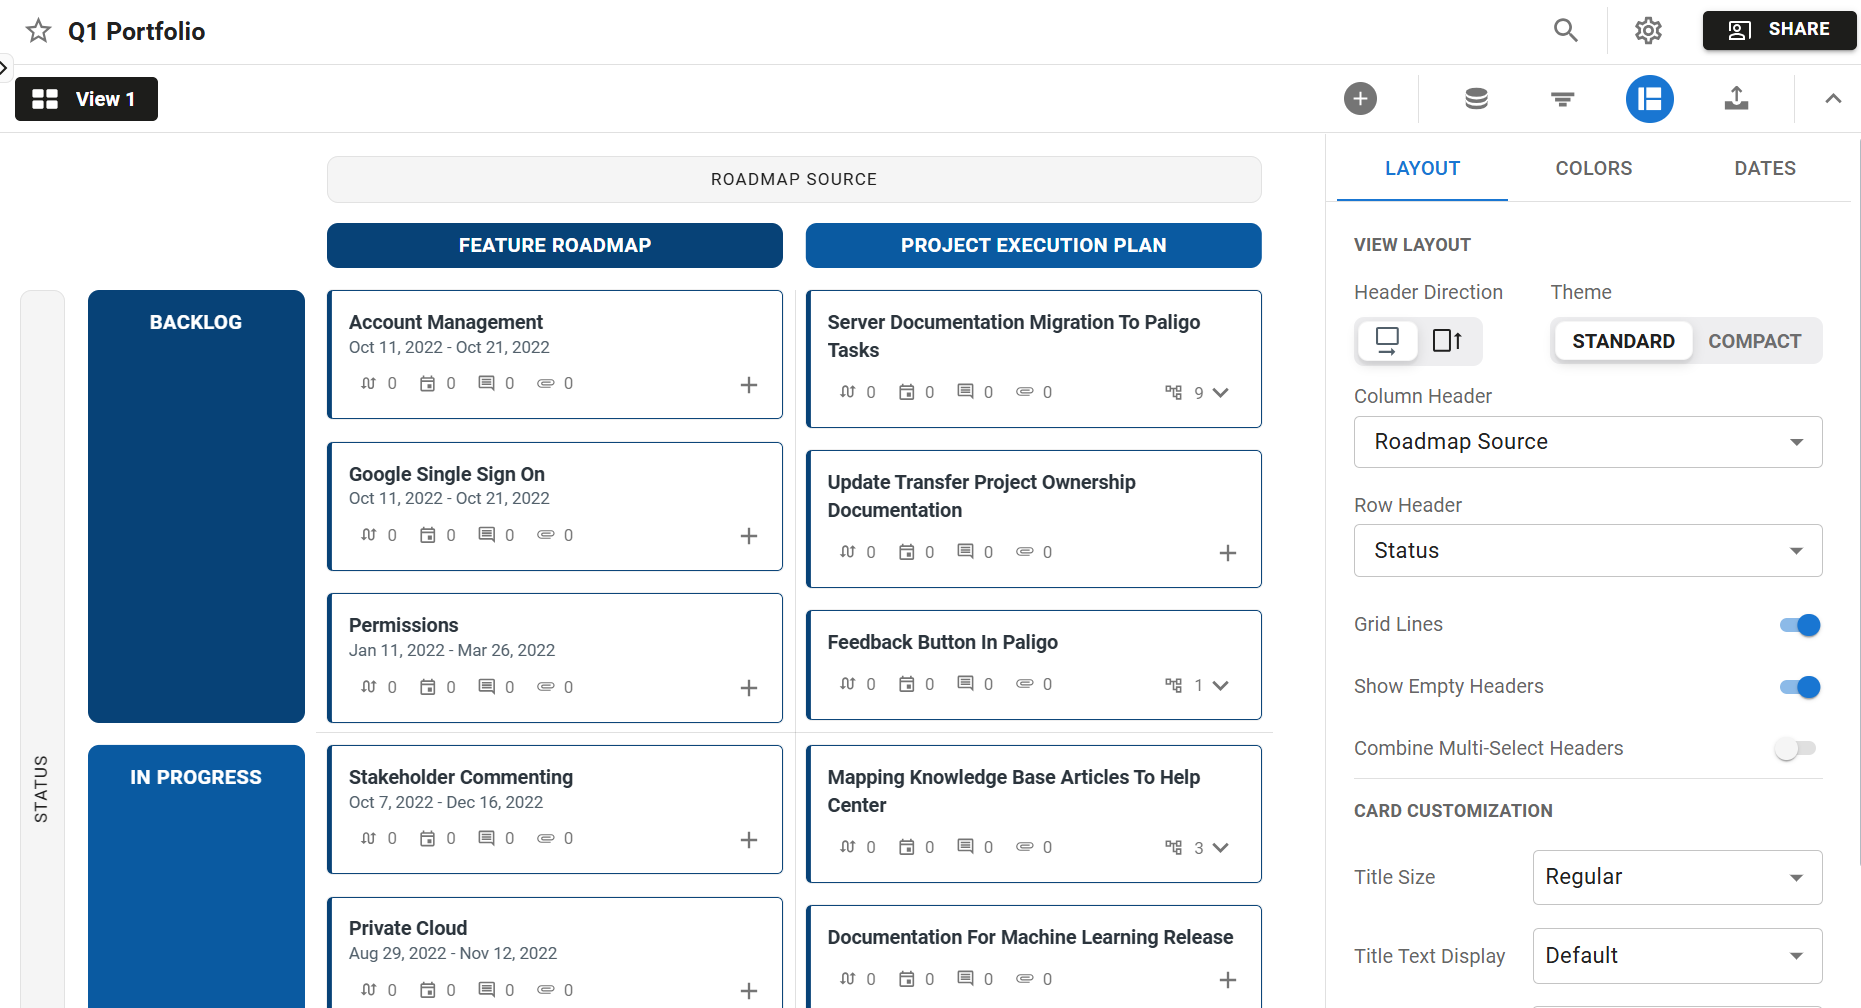This screenshot has height=1008, width=1861.
Task: Open the filter options
Action: 1562,99
